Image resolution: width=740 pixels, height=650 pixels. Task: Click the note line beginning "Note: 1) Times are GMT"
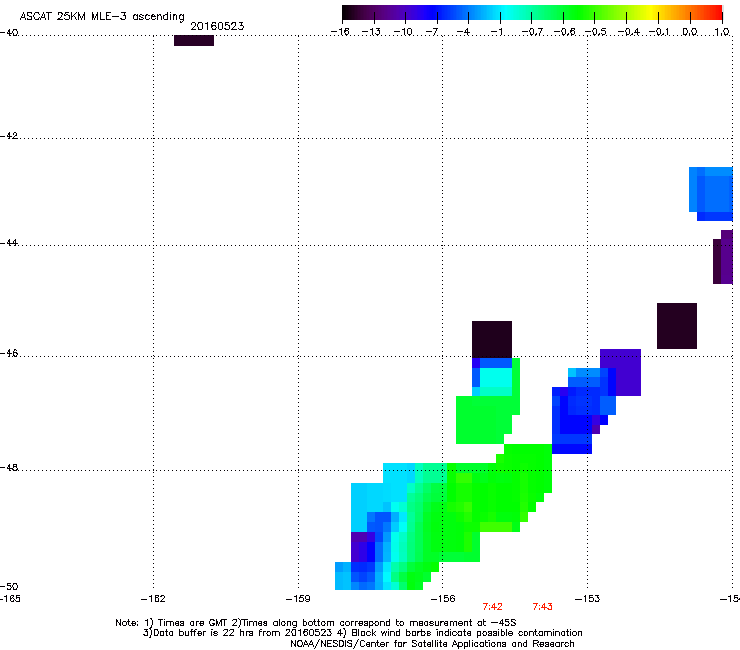tap(316, 623)
